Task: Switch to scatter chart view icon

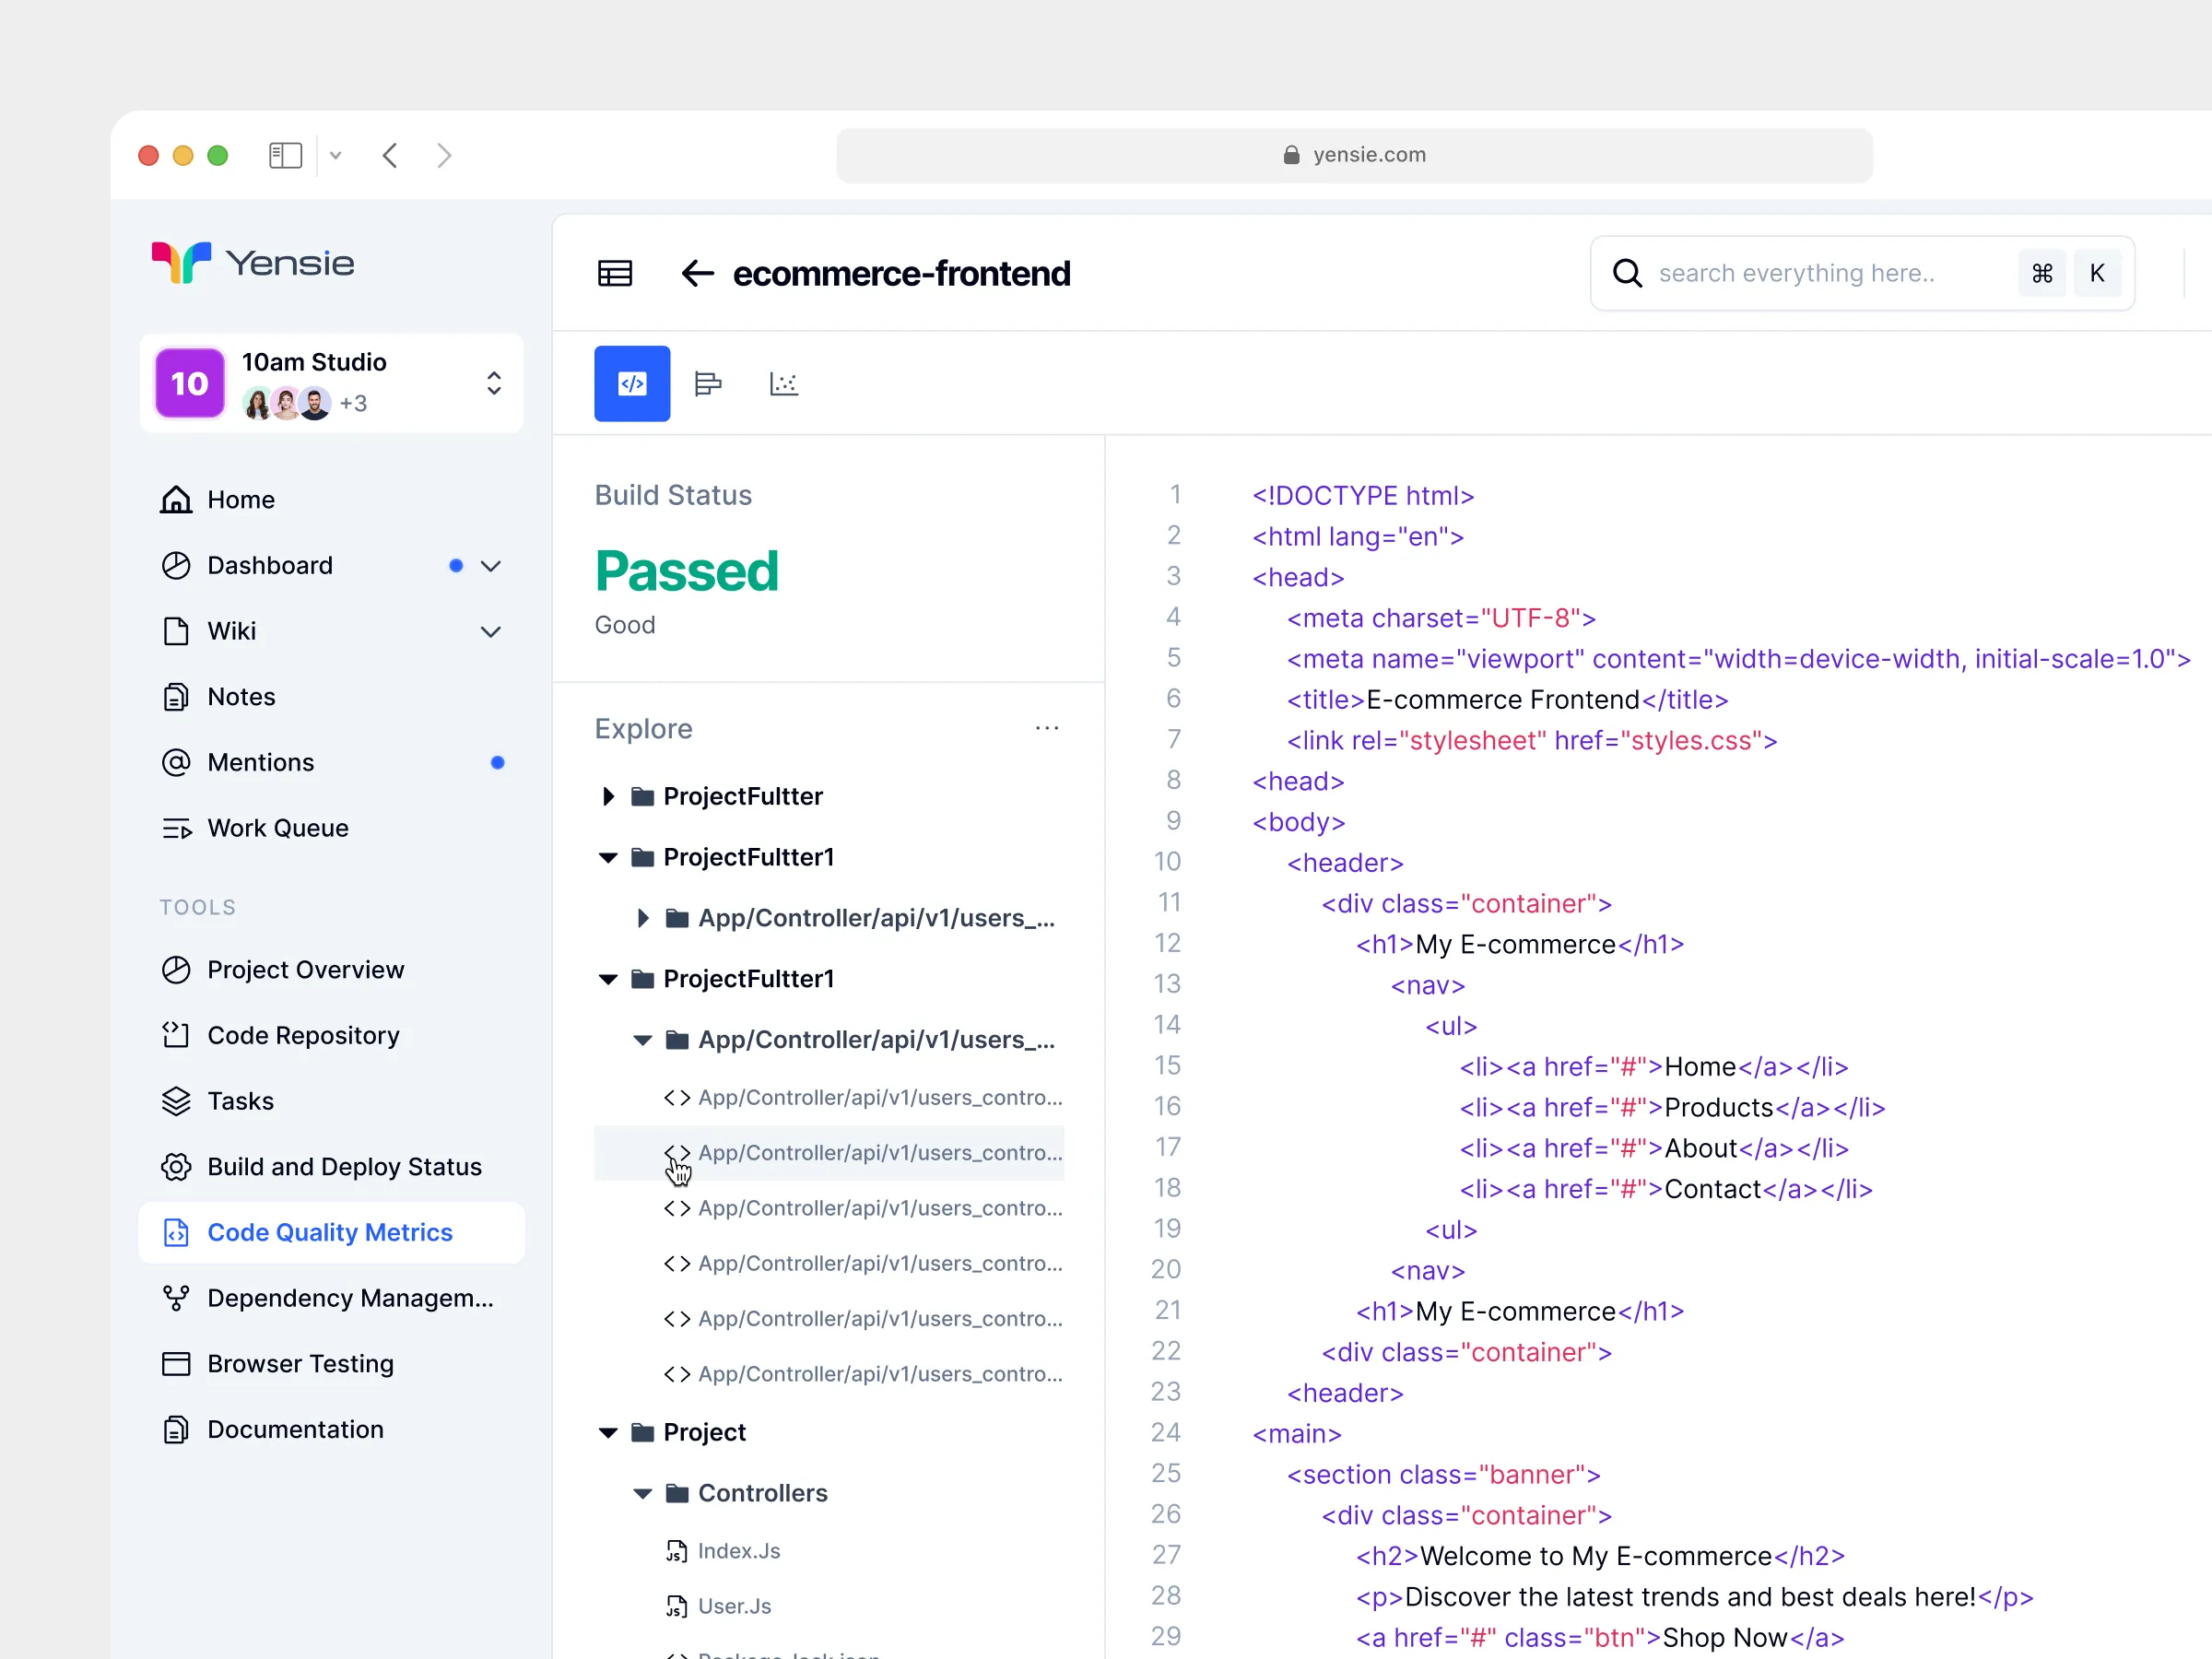Action: click(783, 384)
